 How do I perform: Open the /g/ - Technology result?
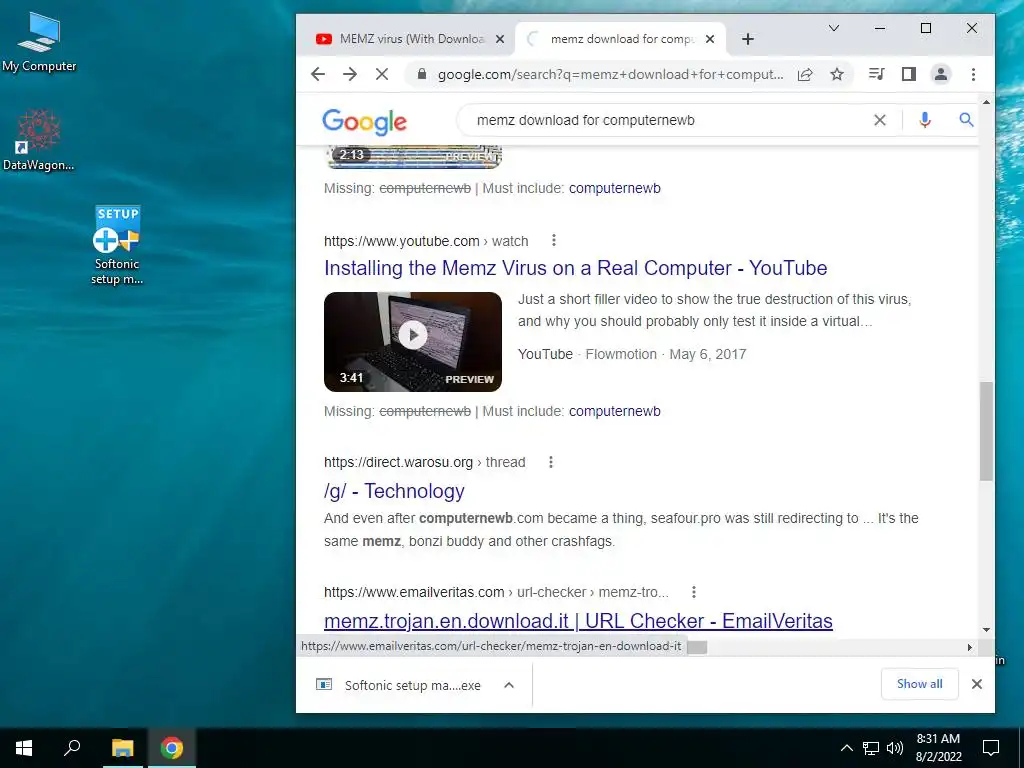click(394, 490)
